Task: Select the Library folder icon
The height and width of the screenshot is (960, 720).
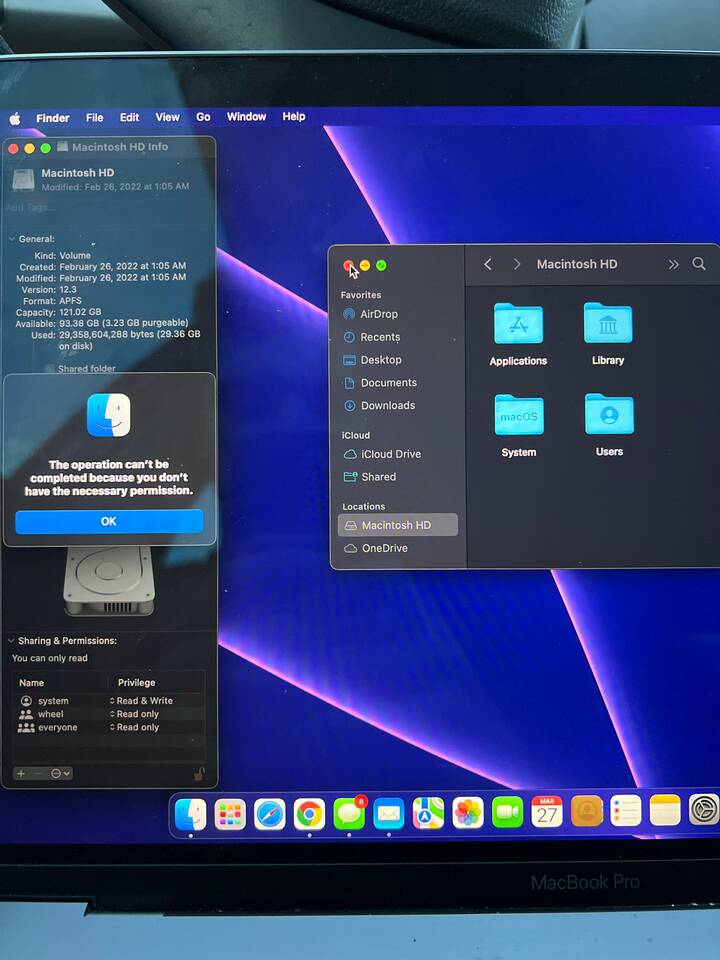Action: [607, 323]
